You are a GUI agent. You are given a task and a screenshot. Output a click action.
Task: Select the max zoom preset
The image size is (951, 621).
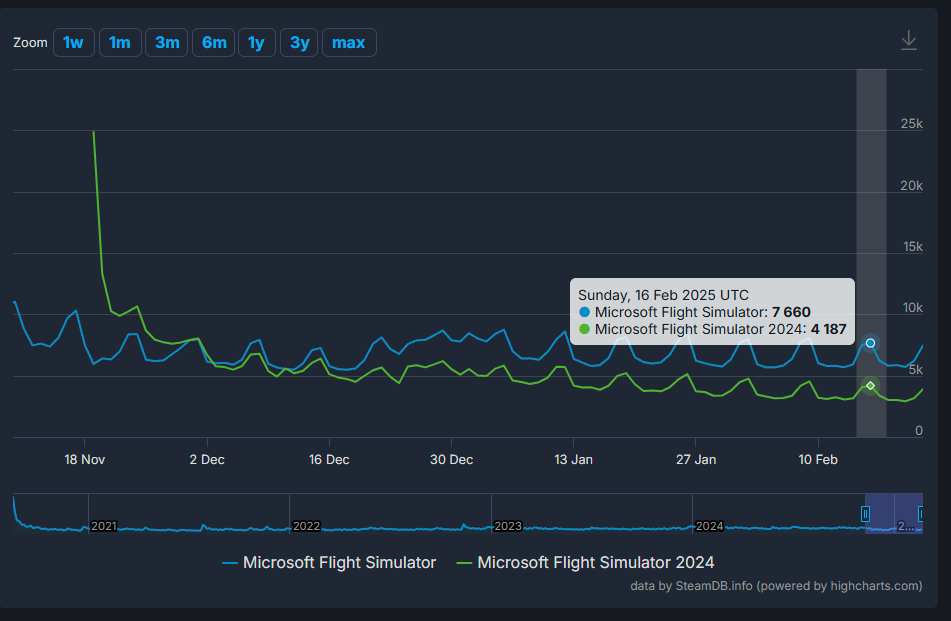[x=348, y=42]
